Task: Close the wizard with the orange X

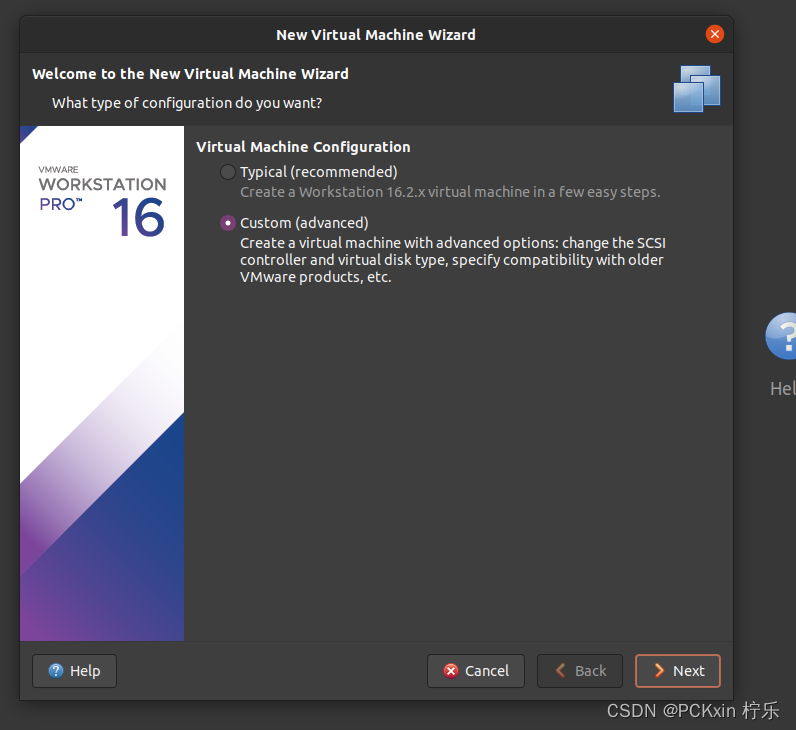Action: pyautogui.click(x=714, y=34)
